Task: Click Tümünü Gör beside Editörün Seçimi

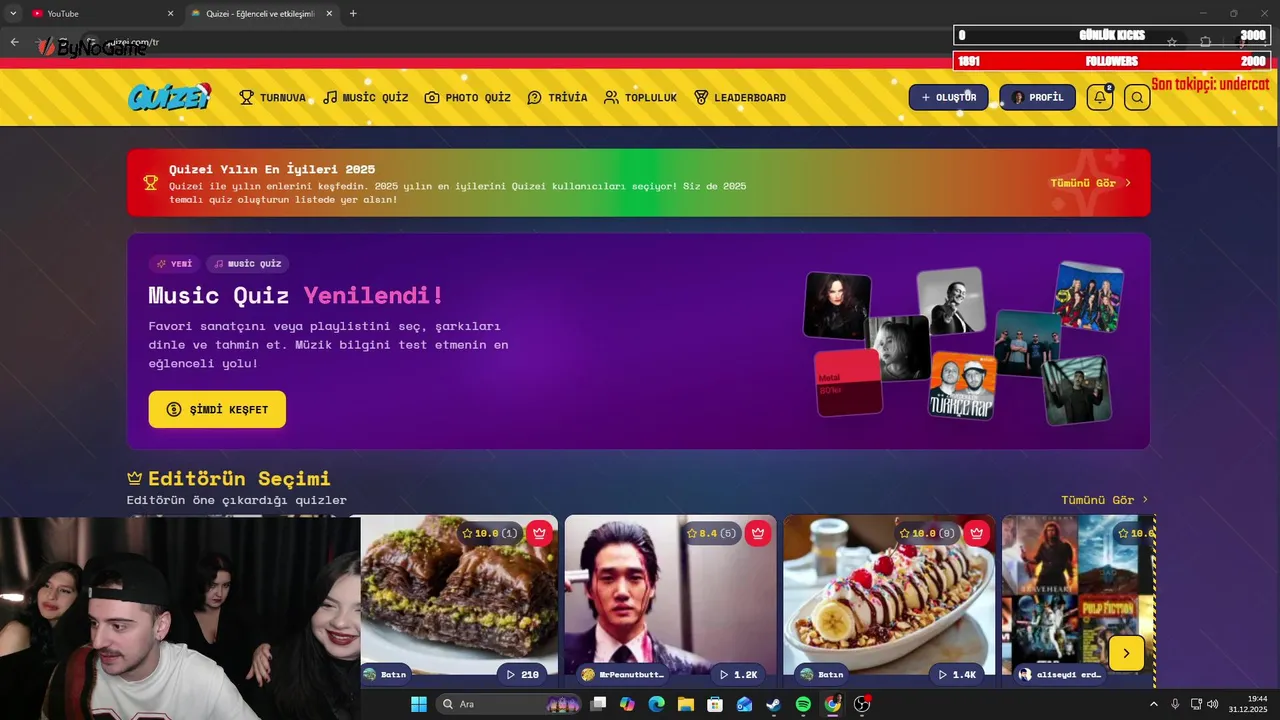Action: 1105,500
